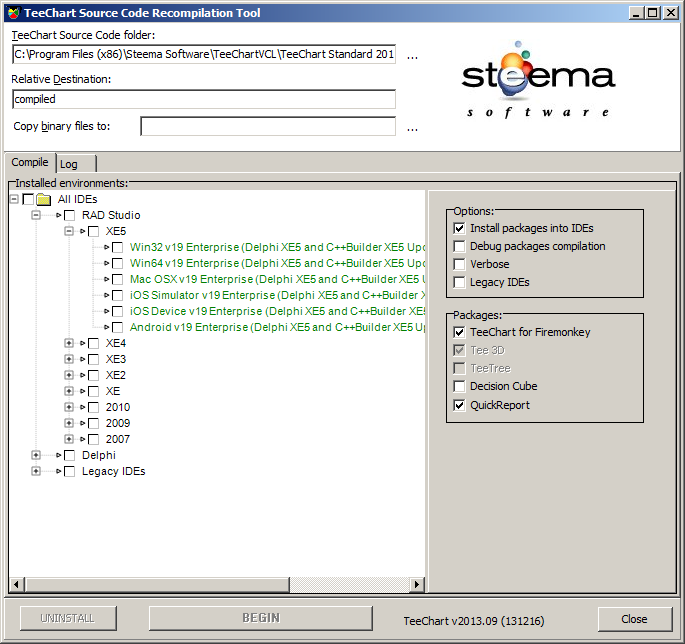This screenshot has height=644, width=685.
Task: Click the horizontal scrollbar left arrow
Action: pos(17,585)
